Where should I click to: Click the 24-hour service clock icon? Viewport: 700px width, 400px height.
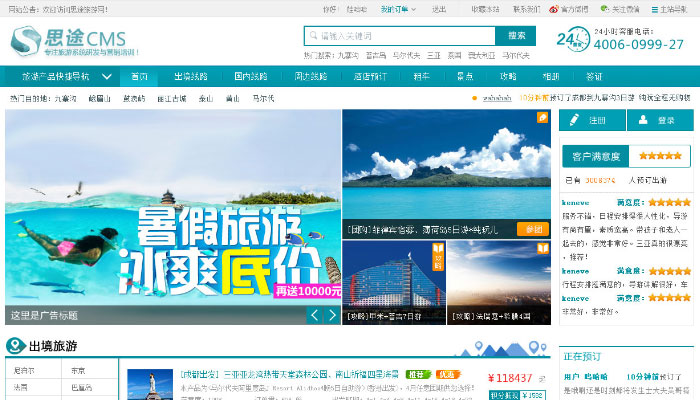click(571, 40)
